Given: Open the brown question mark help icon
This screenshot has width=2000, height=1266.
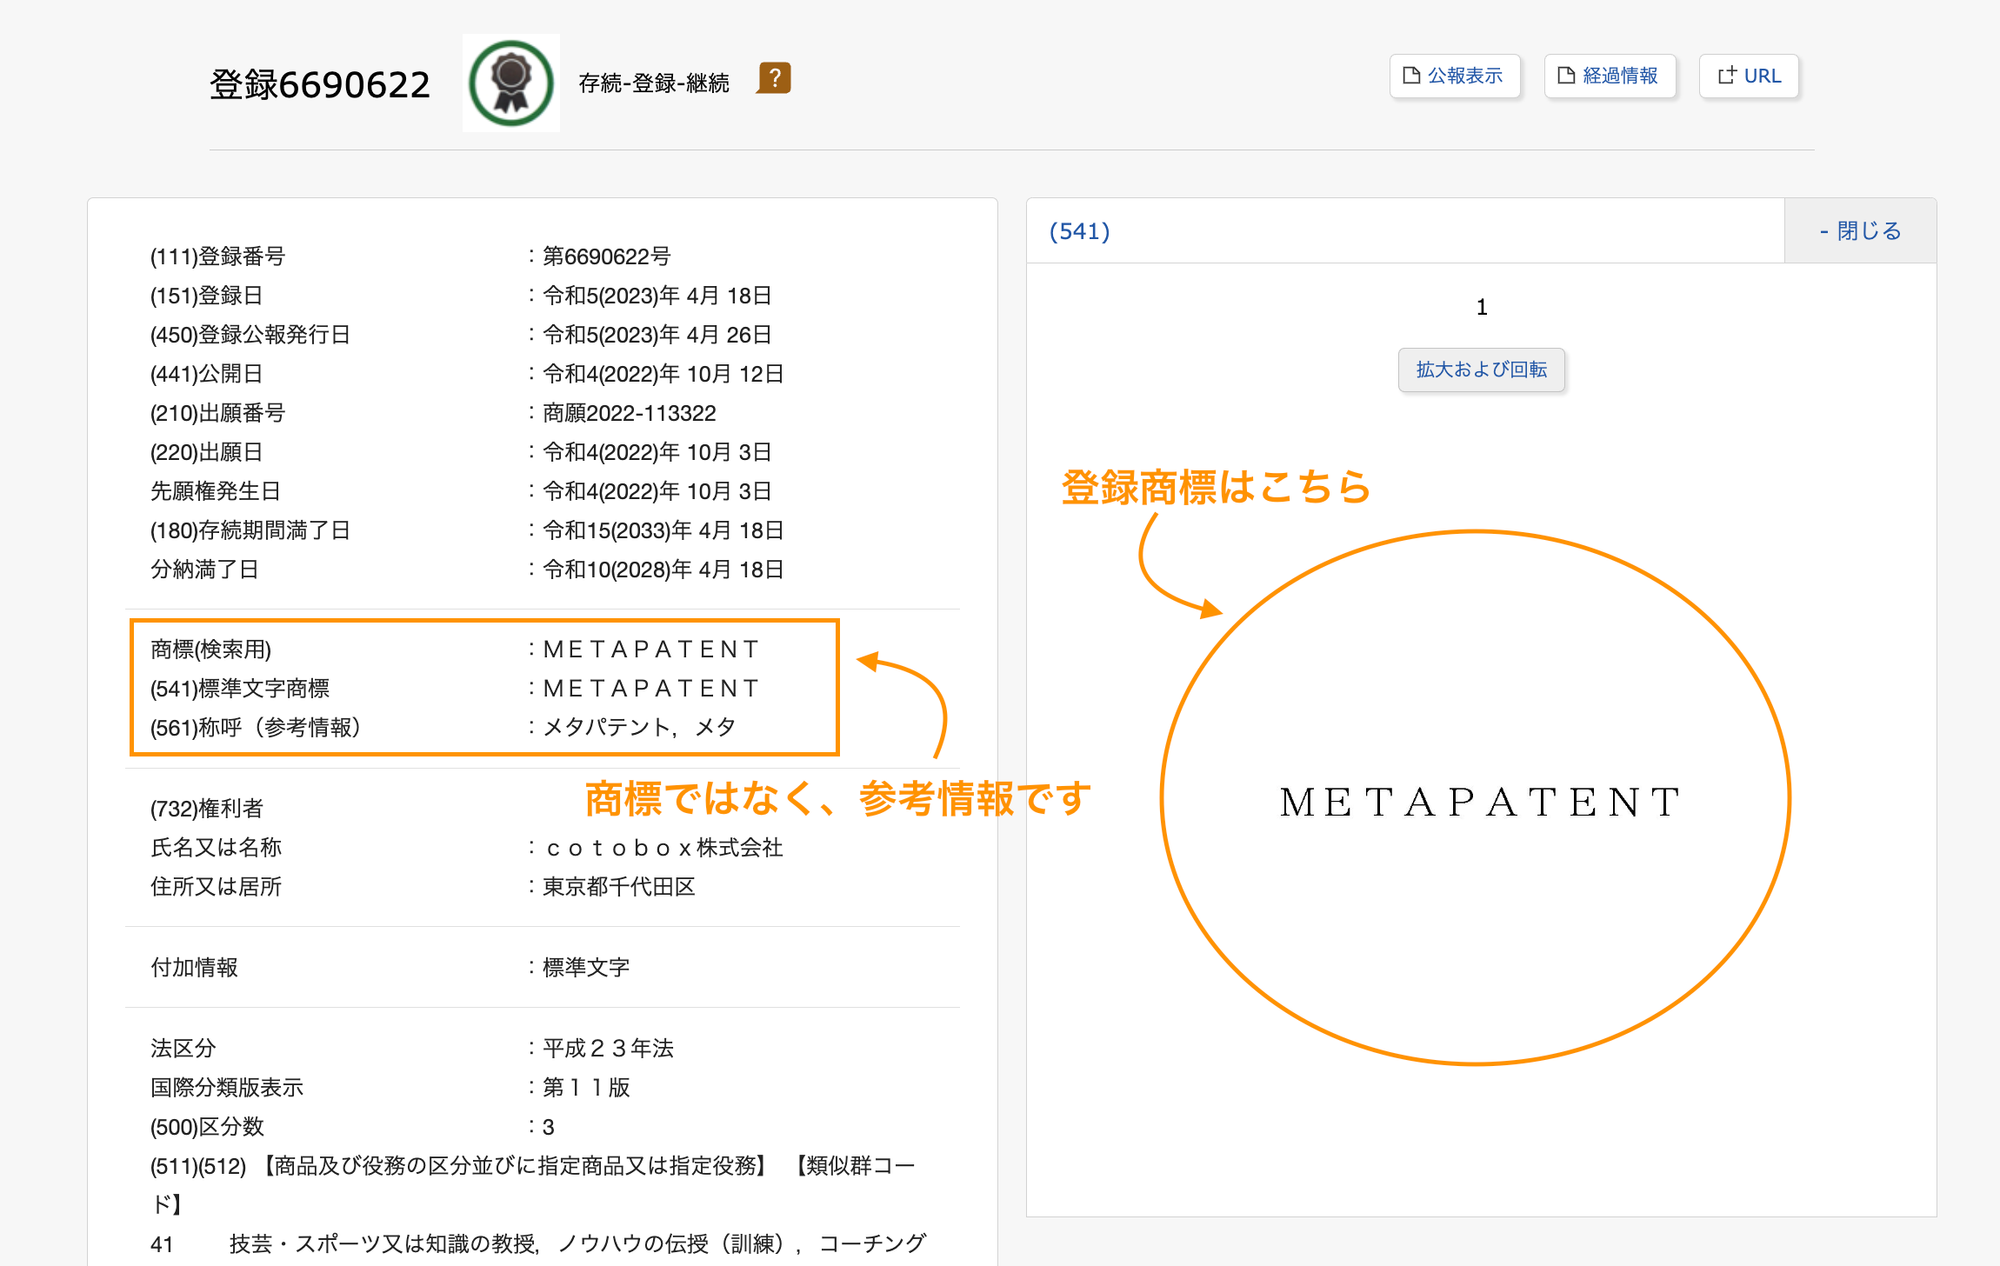Looking at the screenshot, I should 774,78.
